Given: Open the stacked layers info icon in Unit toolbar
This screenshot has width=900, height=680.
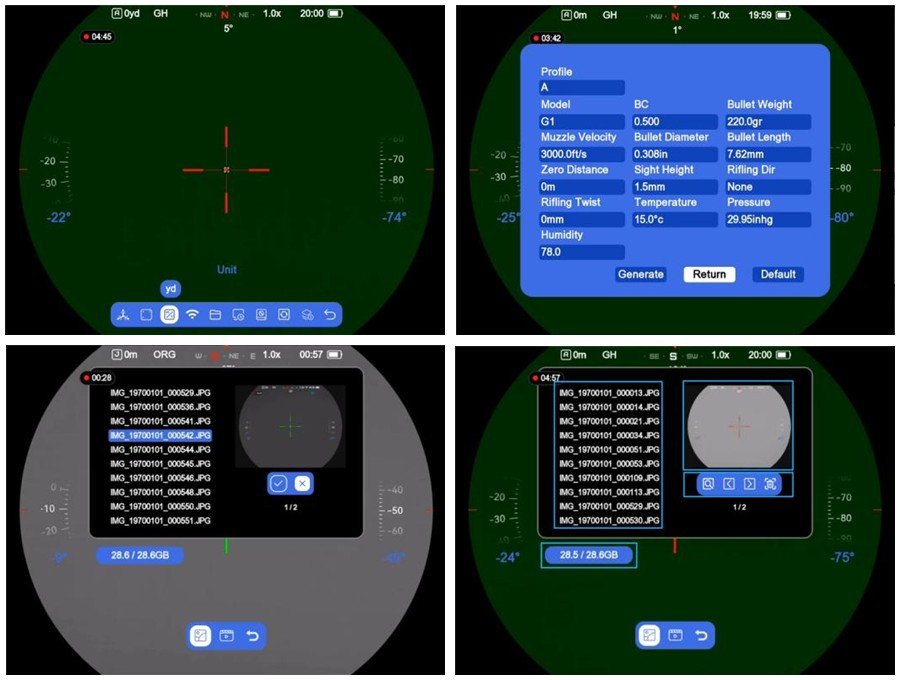Looking at the screenshot, I should [x=307, y=314].
